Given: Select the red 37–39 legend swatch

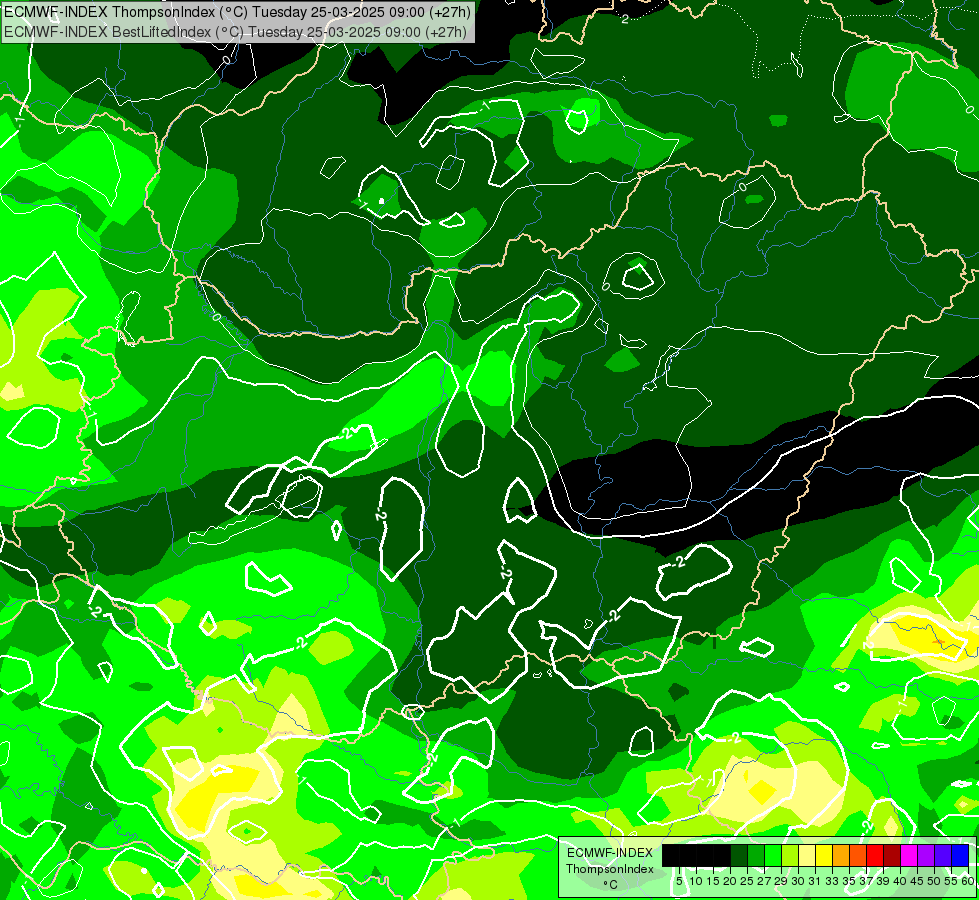Looking at the screenshot, I should [875, 855].
